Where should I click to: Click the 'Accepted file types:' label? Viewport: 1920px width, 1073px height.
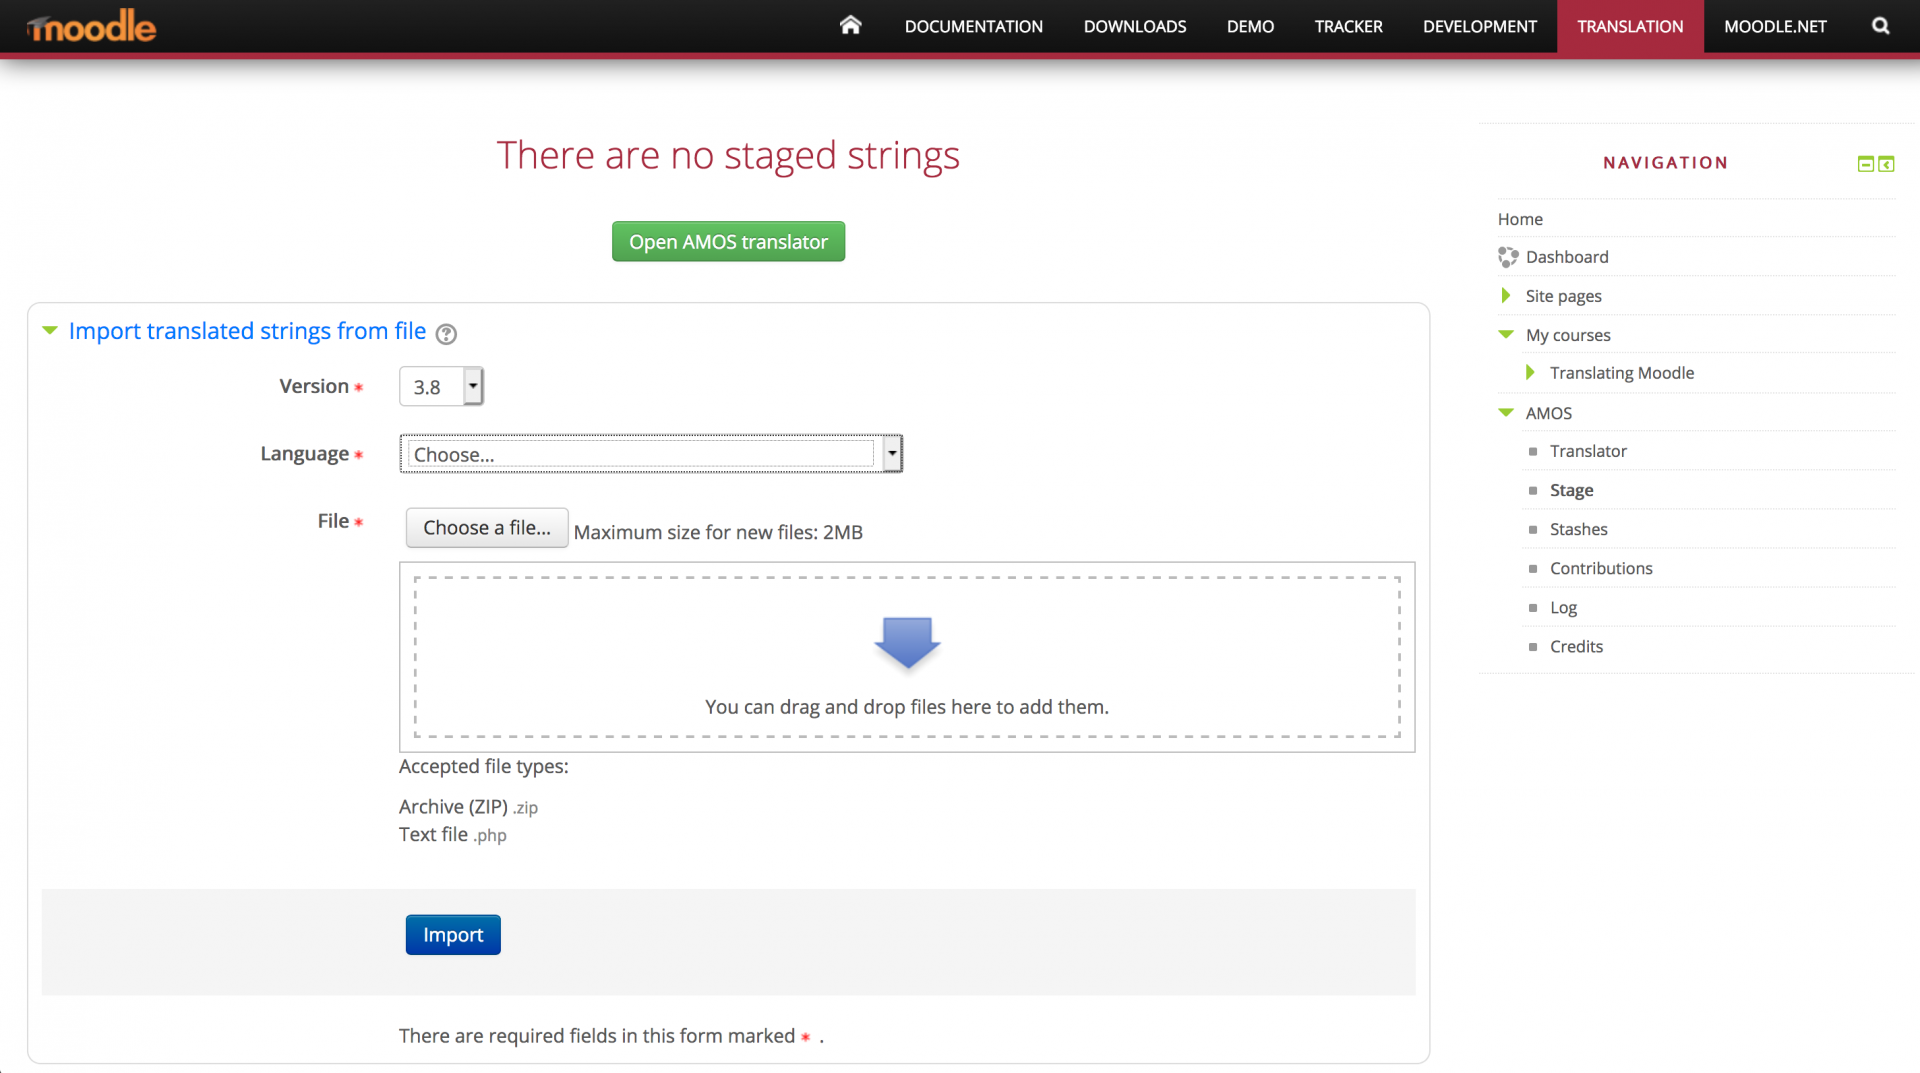pos(483,767)
